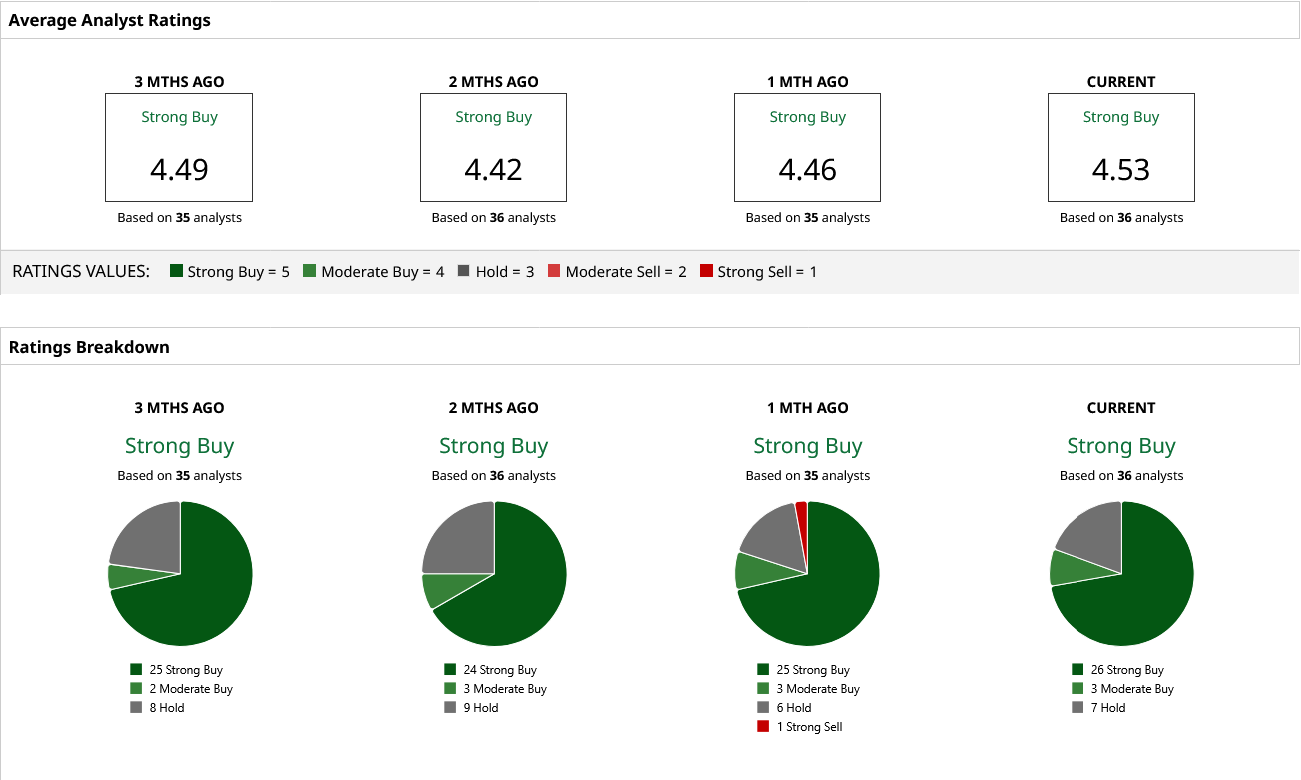This screenshot has height=780, width=1301.
Task: Click the '24 Strong Buy' legend entry
Action: click(491, 670)
